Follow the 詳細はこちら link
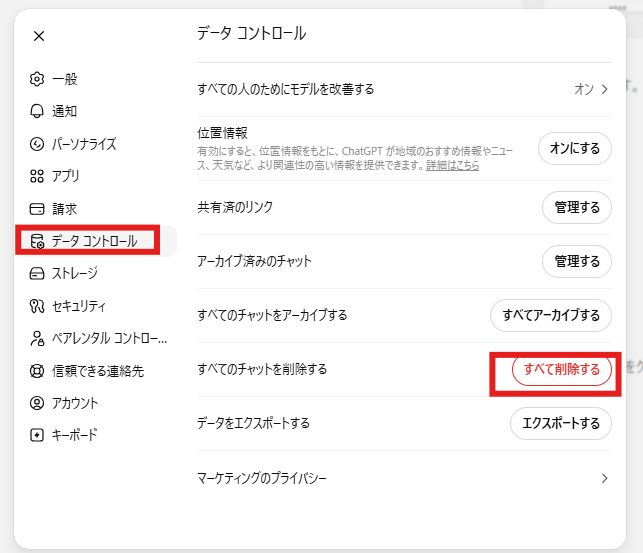The height and width of the screenshot is (553, 643). pyautogui.click(x=452, y=166)
